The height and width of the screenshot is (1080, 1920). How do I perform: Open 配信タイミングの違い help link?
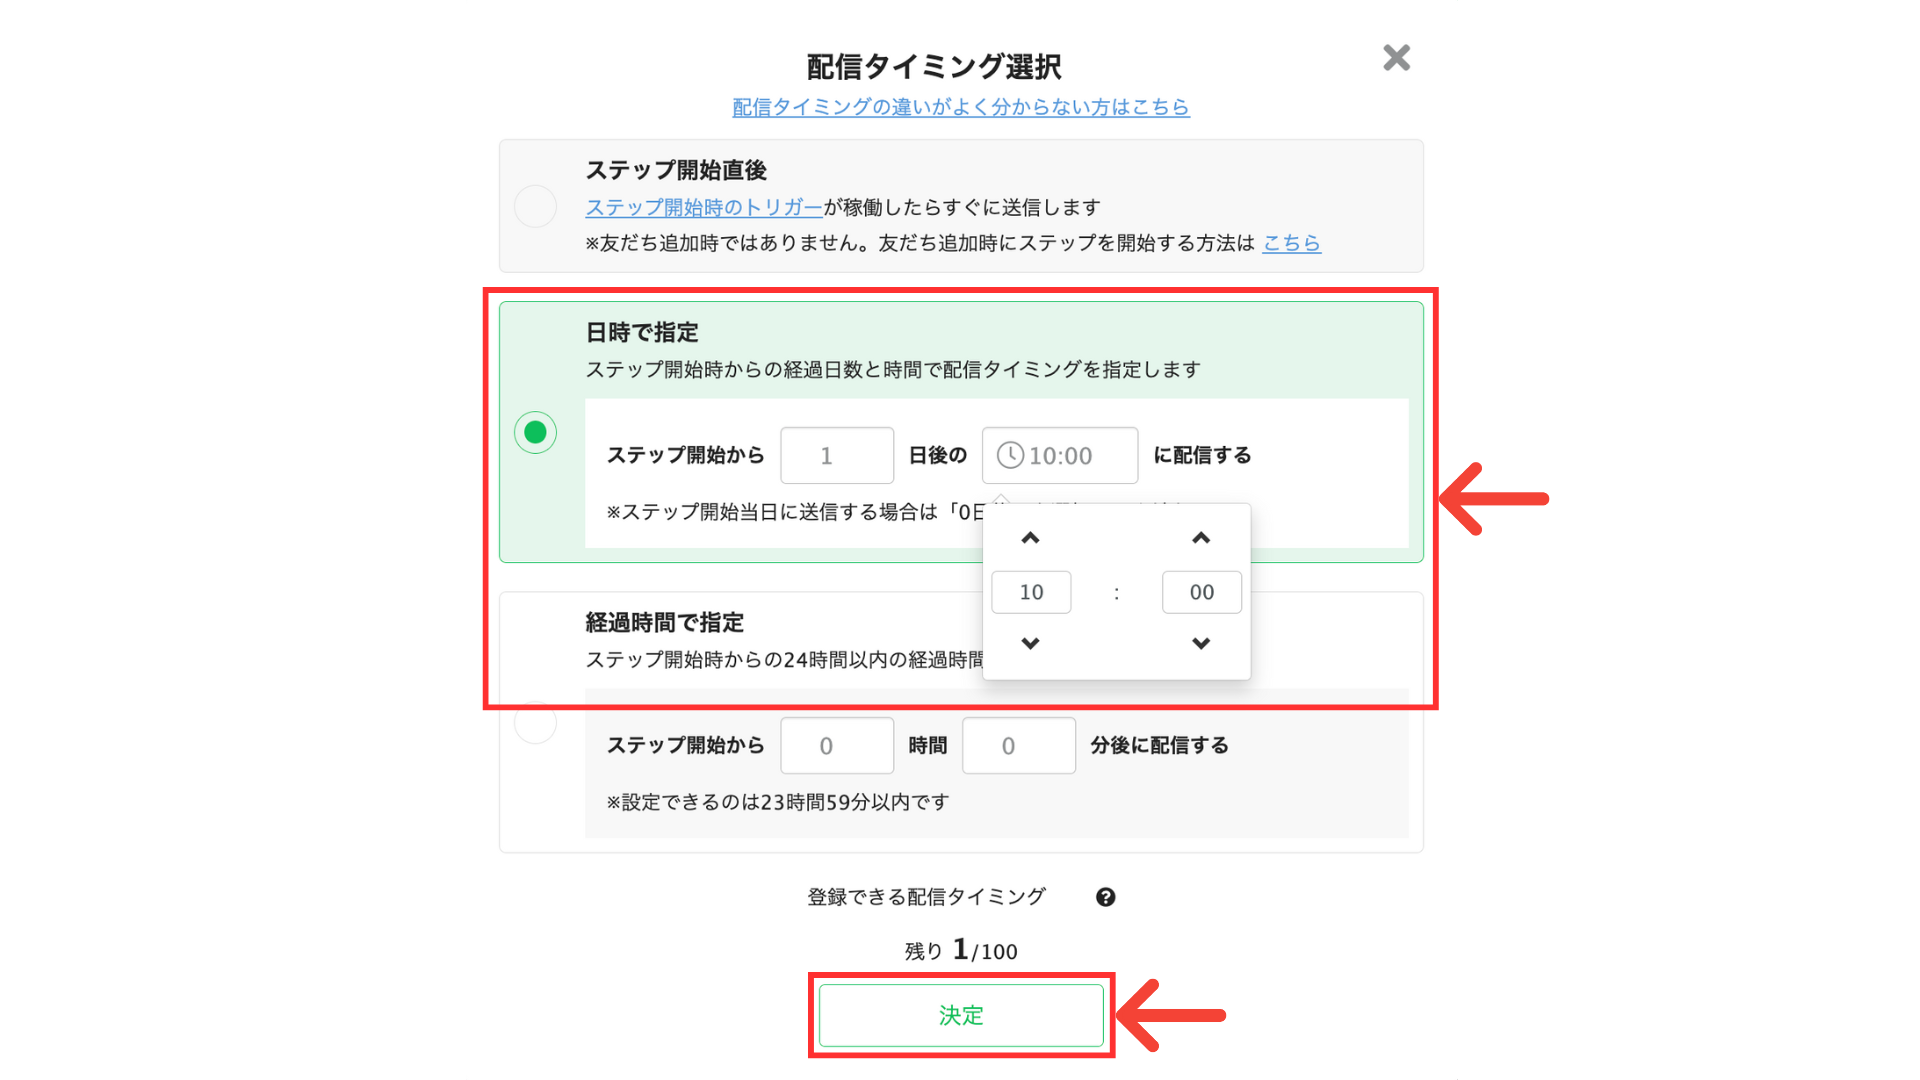click(x=960, y=107)
